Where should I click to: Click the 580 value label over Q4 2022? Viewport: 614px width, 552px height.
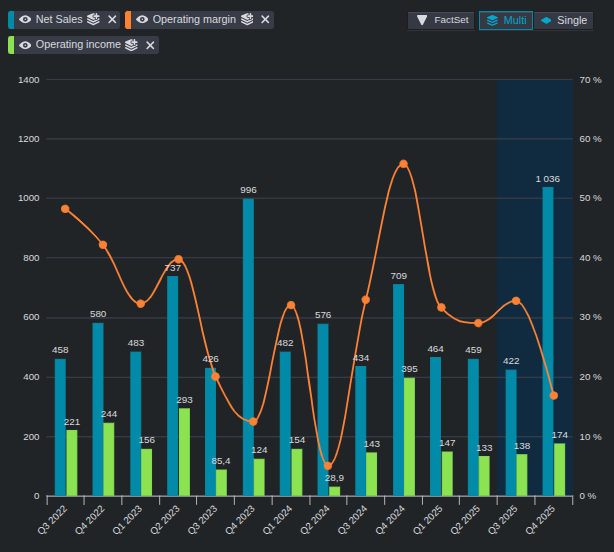pos(98,314)
